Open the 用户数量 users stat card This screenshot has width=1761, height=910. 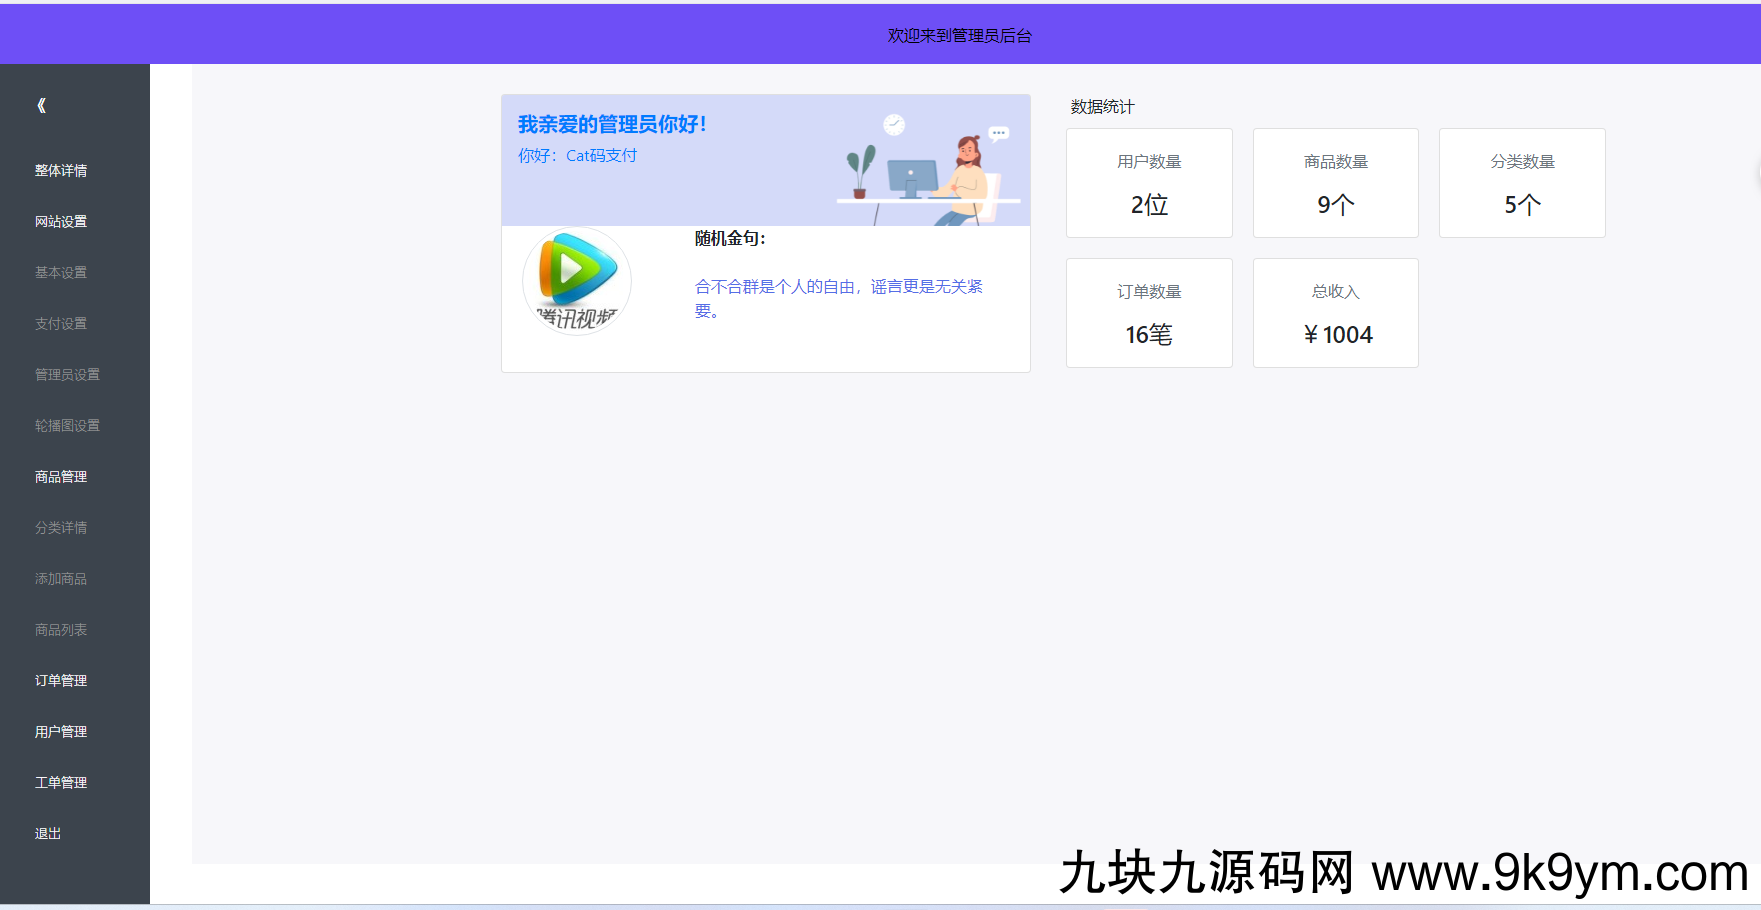[x=1149, y=183]
